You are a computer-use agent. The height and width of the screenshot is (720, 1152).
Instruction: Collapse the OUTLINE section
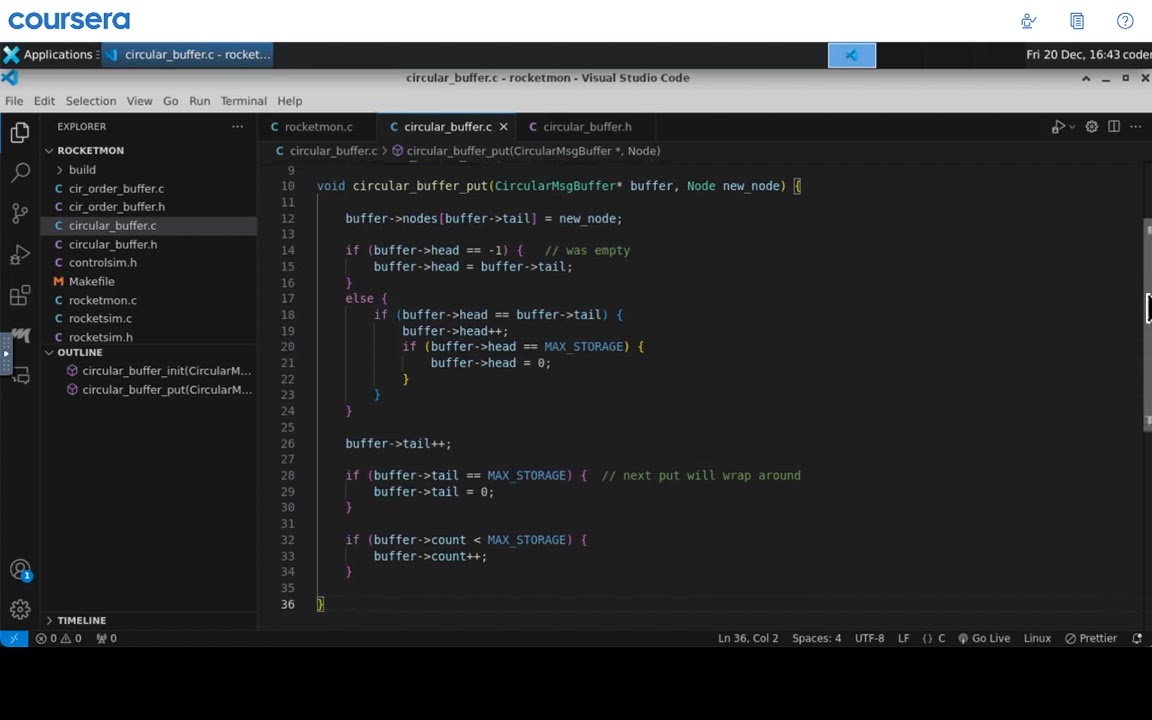pos(79,352)
